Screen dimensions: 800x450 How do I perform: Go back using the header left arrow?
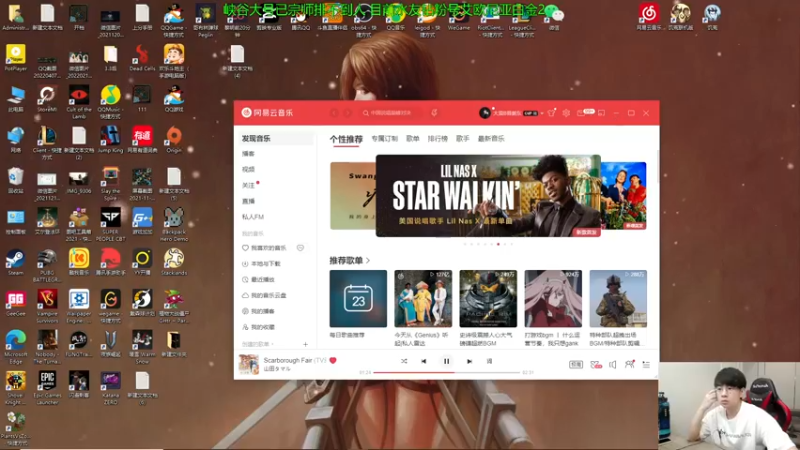pos(334,113)
